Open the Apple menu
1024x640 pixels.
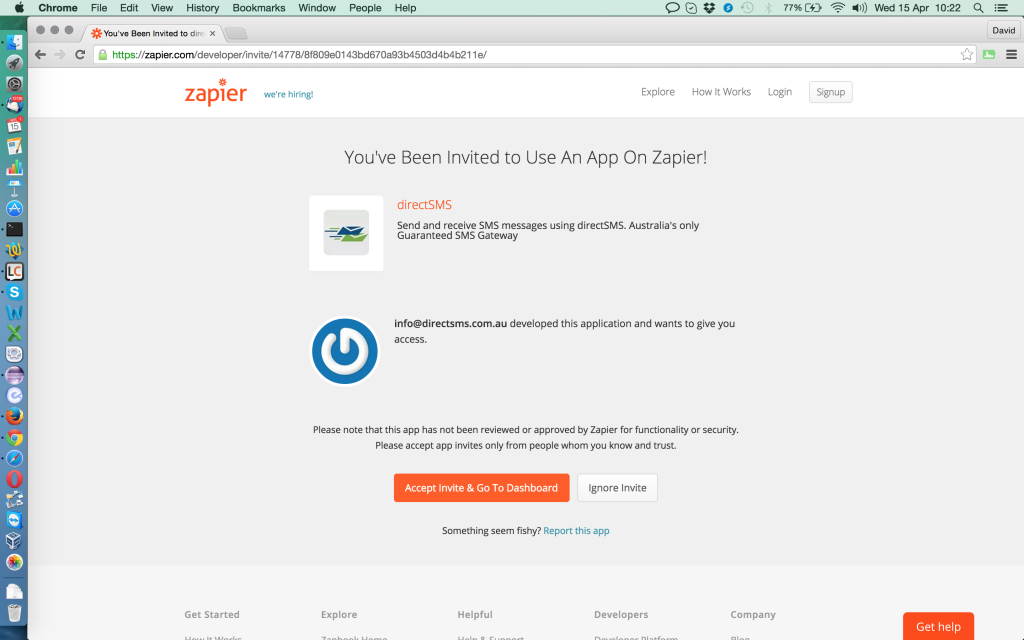(19, 8)
